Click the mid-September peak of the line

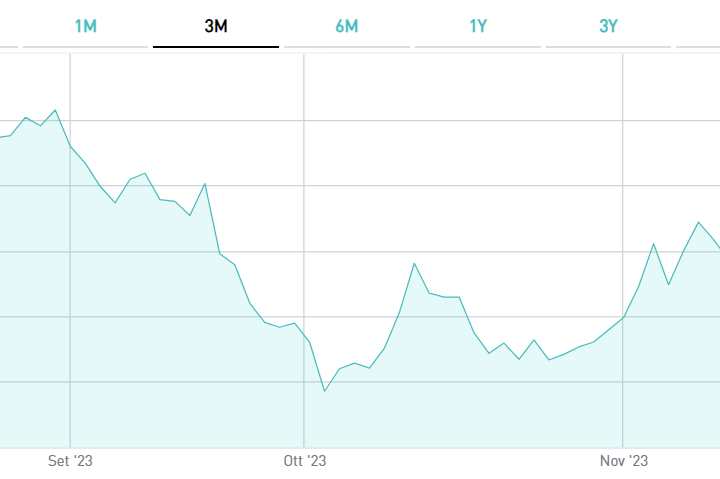tap(145, 173)
